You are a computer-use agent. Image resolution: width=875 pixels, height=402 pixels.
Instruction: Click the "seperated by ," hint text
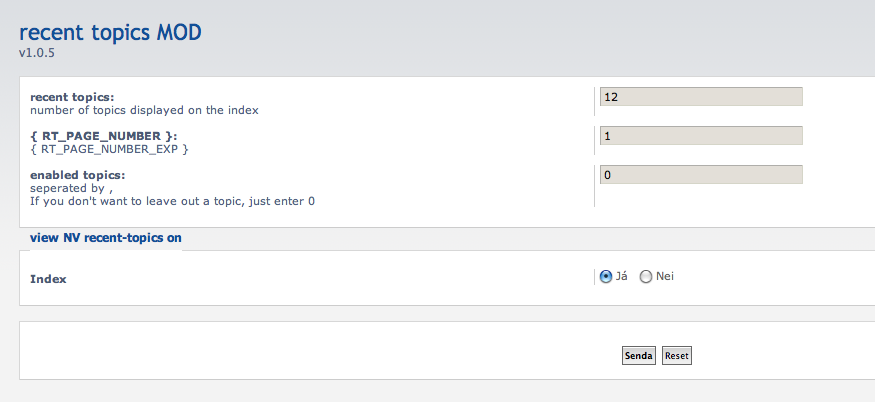pyautogui.click(x=71, y=188)
